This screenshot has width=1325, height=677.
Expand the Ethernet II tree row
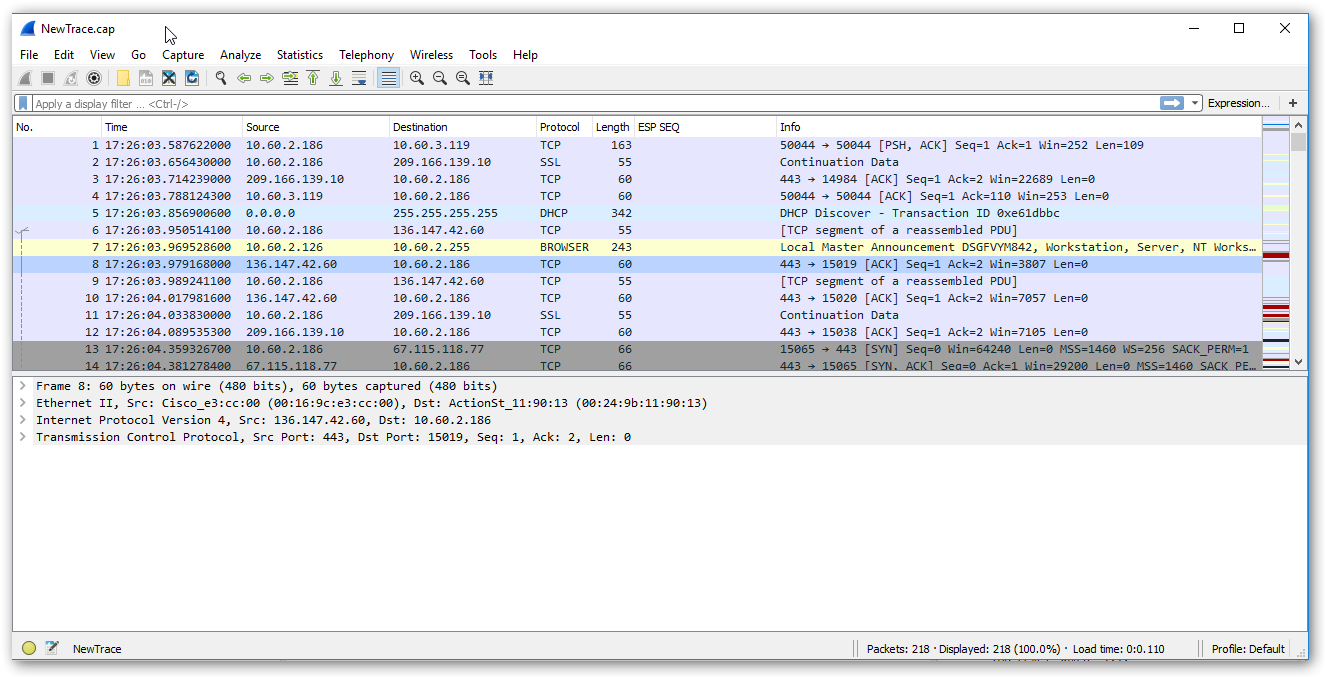coord(22,403)
